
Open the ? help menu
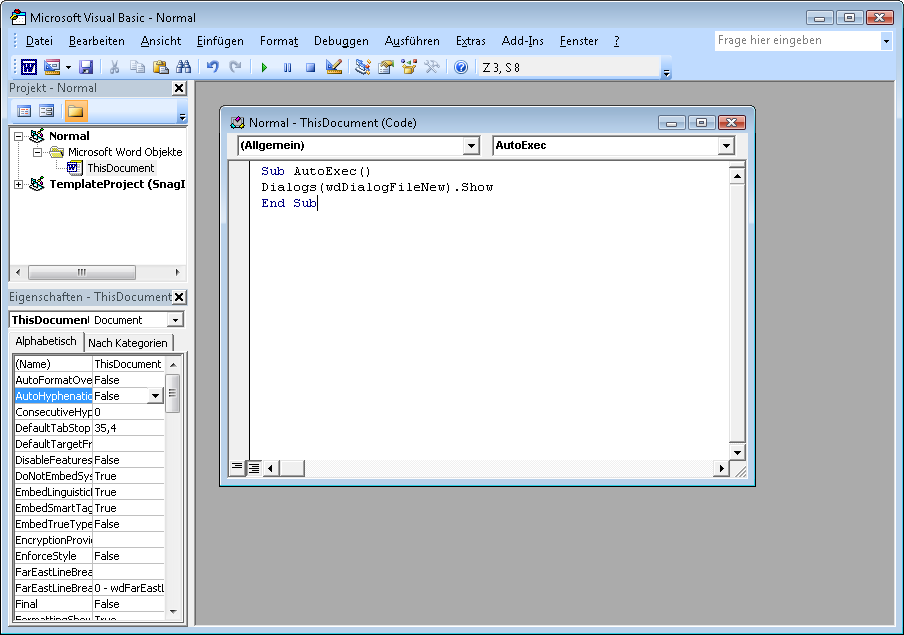pos(616,41)
